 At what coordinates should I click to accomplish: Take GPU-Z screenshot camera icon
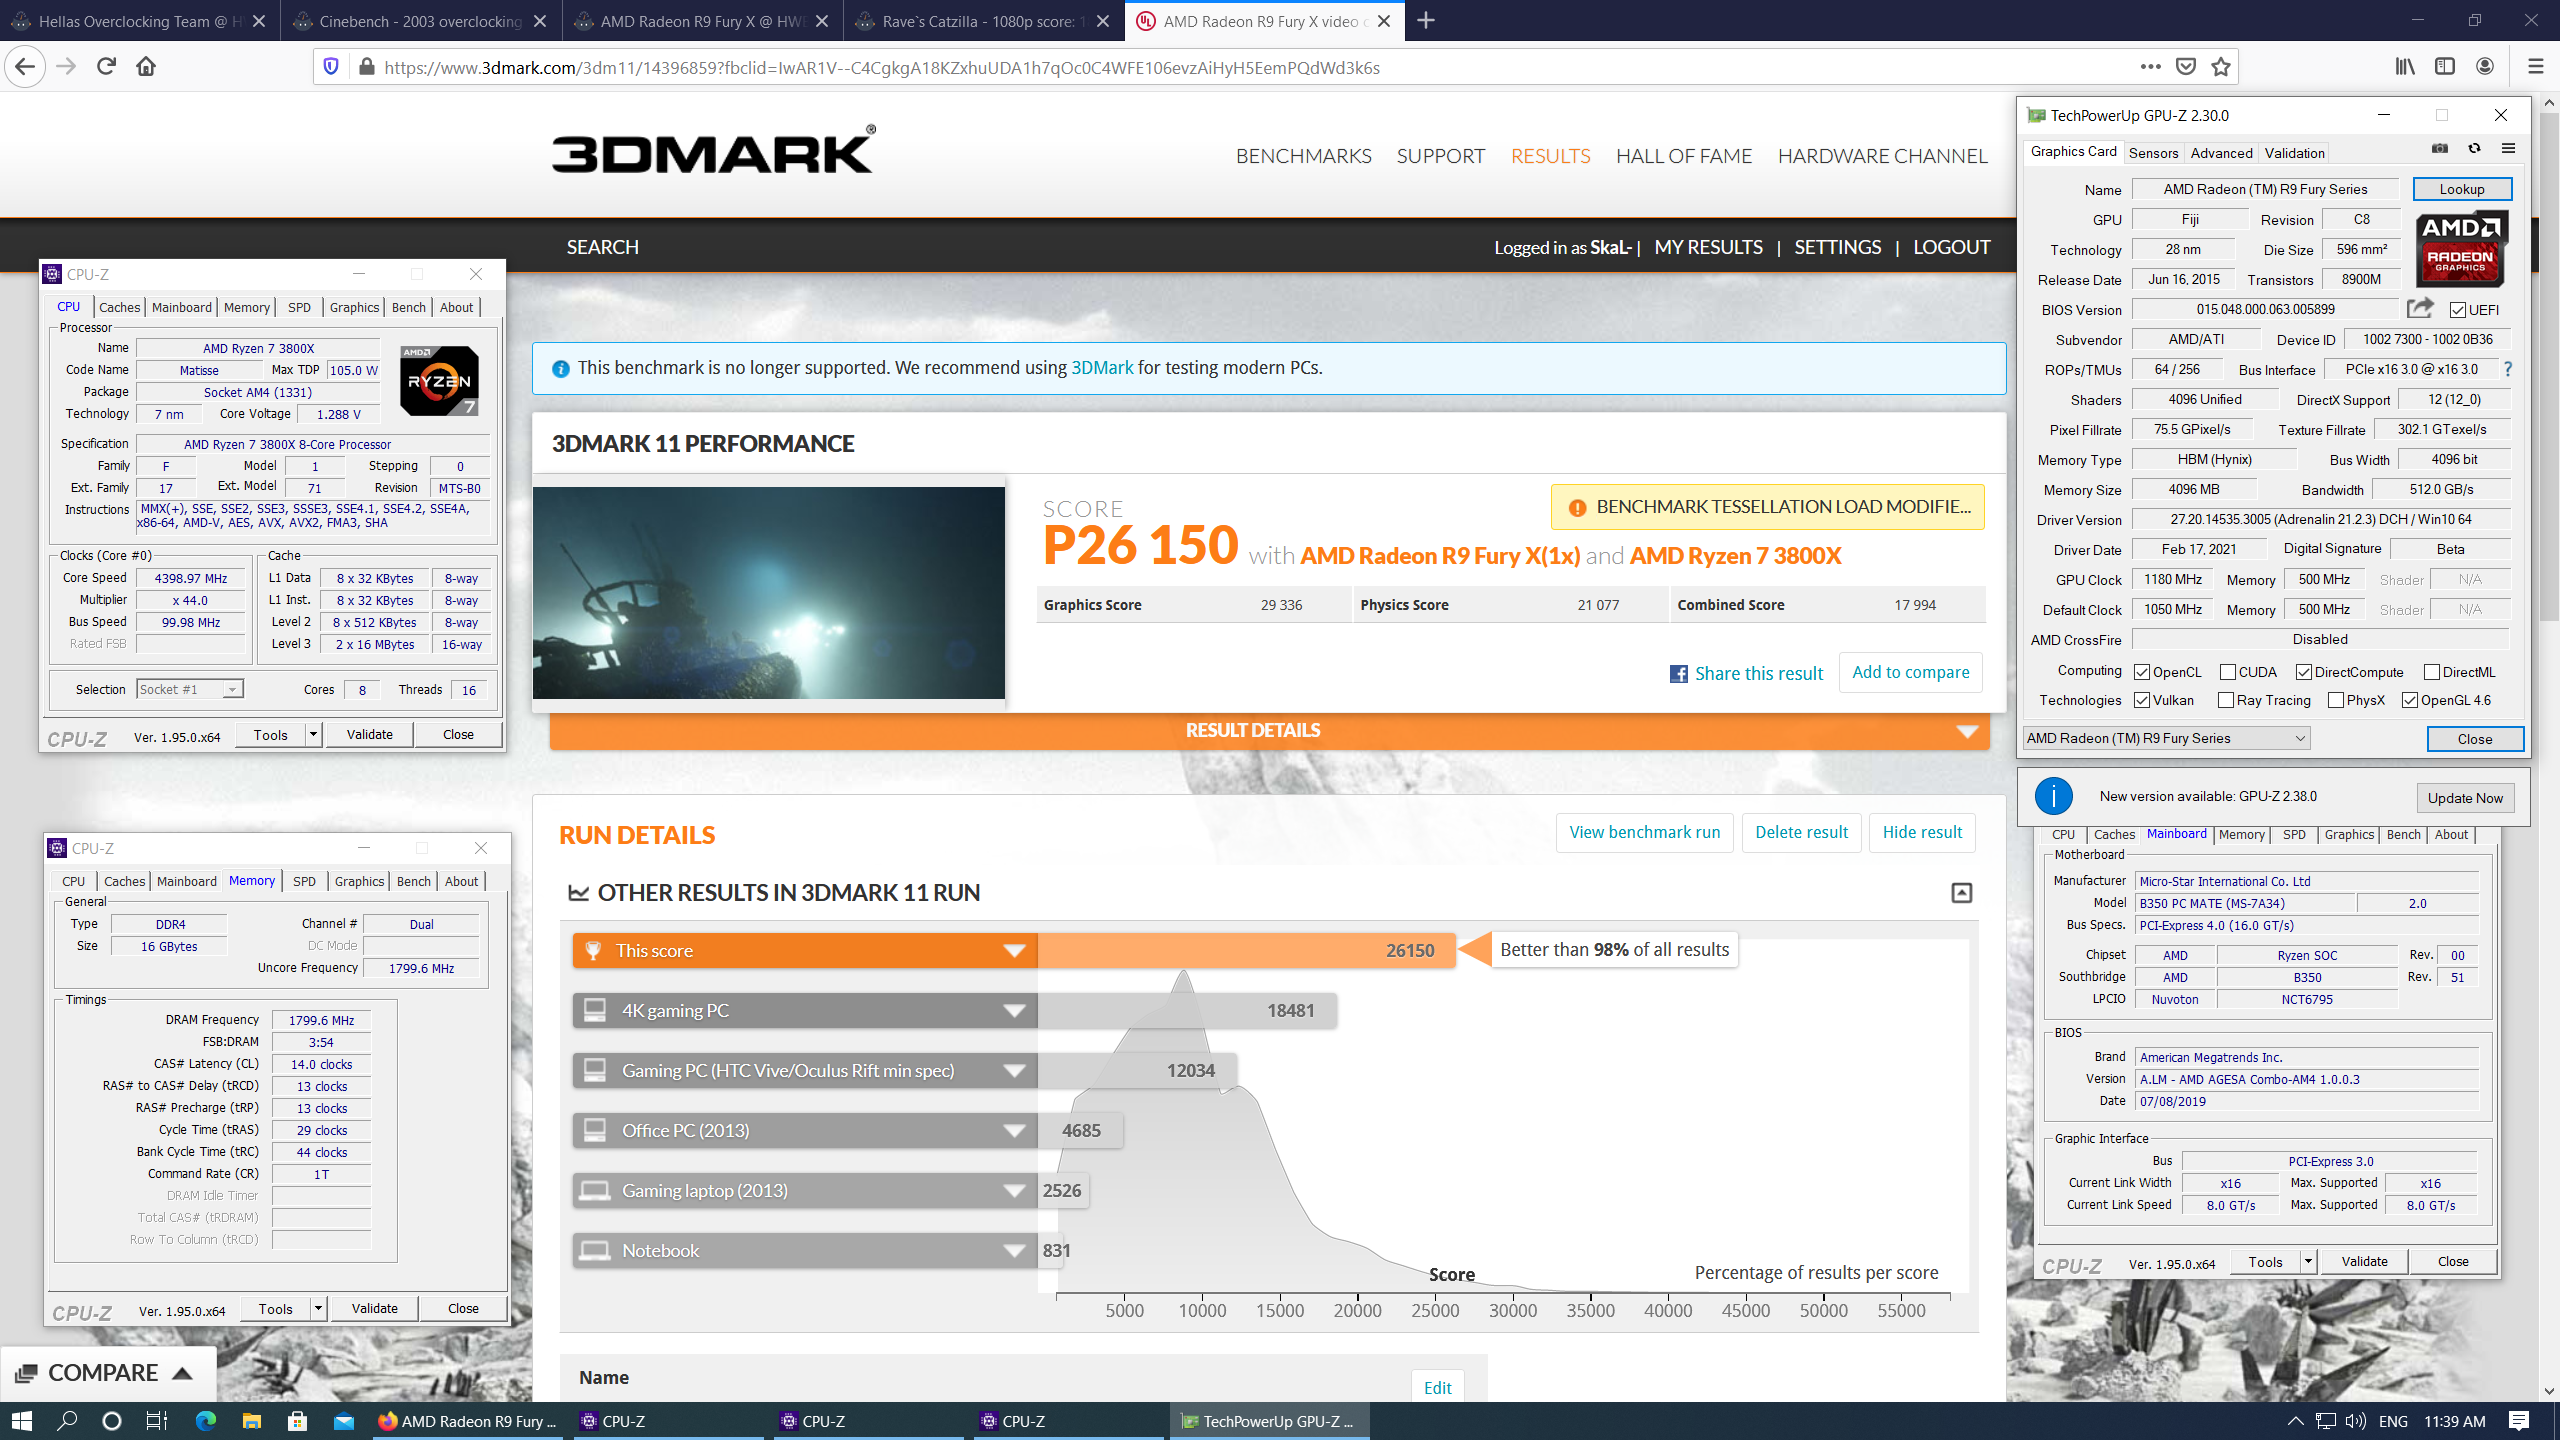[2440, 149]
